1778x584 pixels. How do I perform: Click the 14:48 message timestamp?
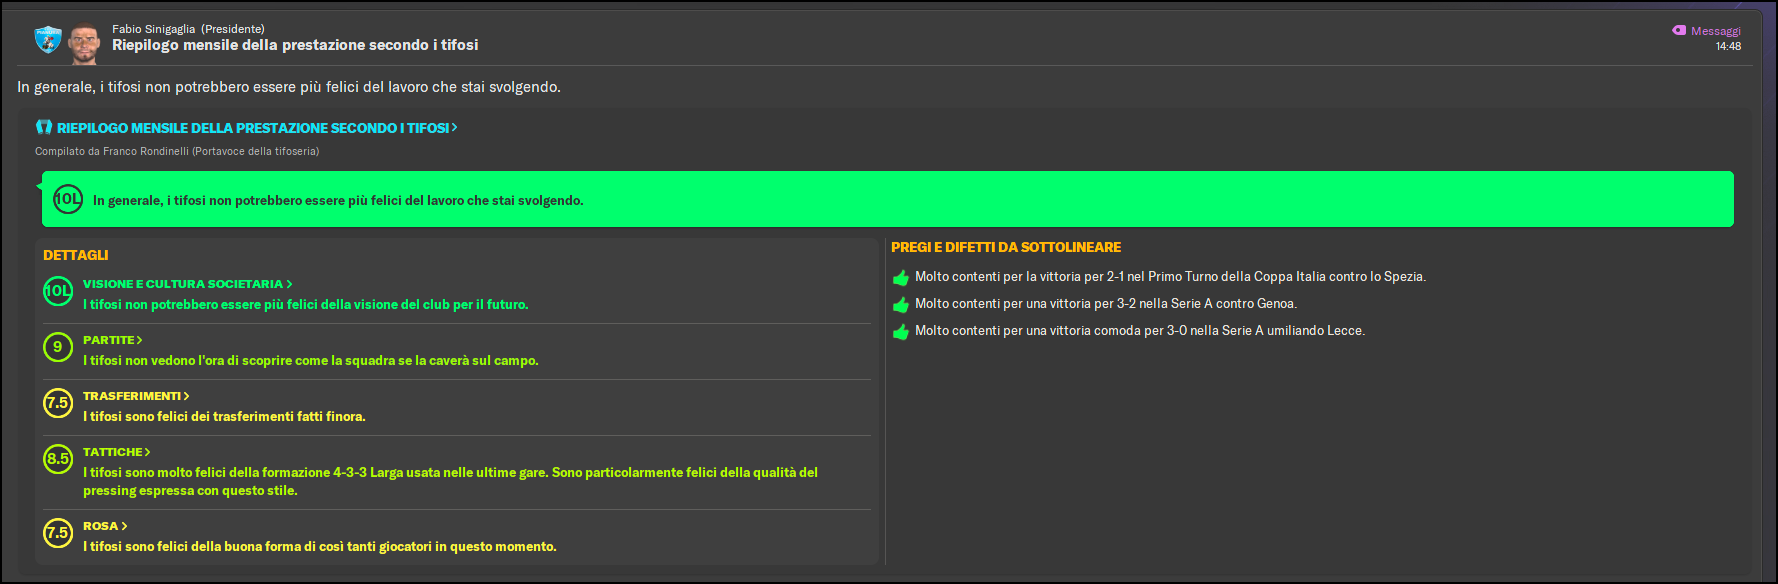click(1728, 46)
